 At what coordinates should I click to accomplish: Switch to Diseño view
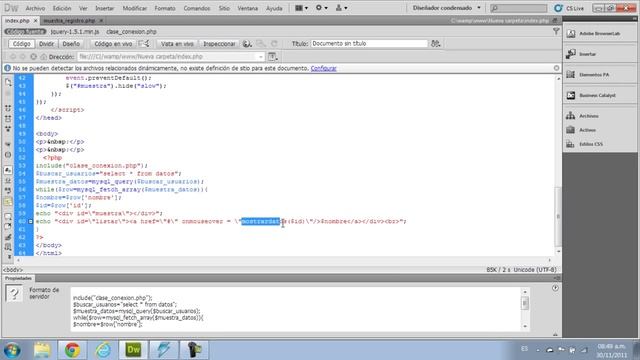click(71, 44)
